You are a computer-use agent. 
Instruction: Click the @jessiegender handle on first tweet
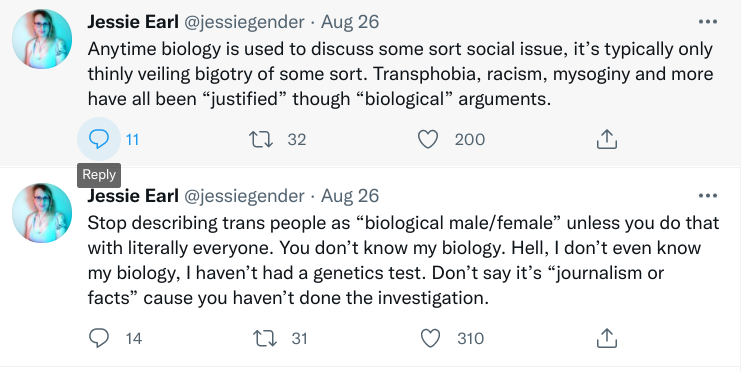click(x=244, y=22)
